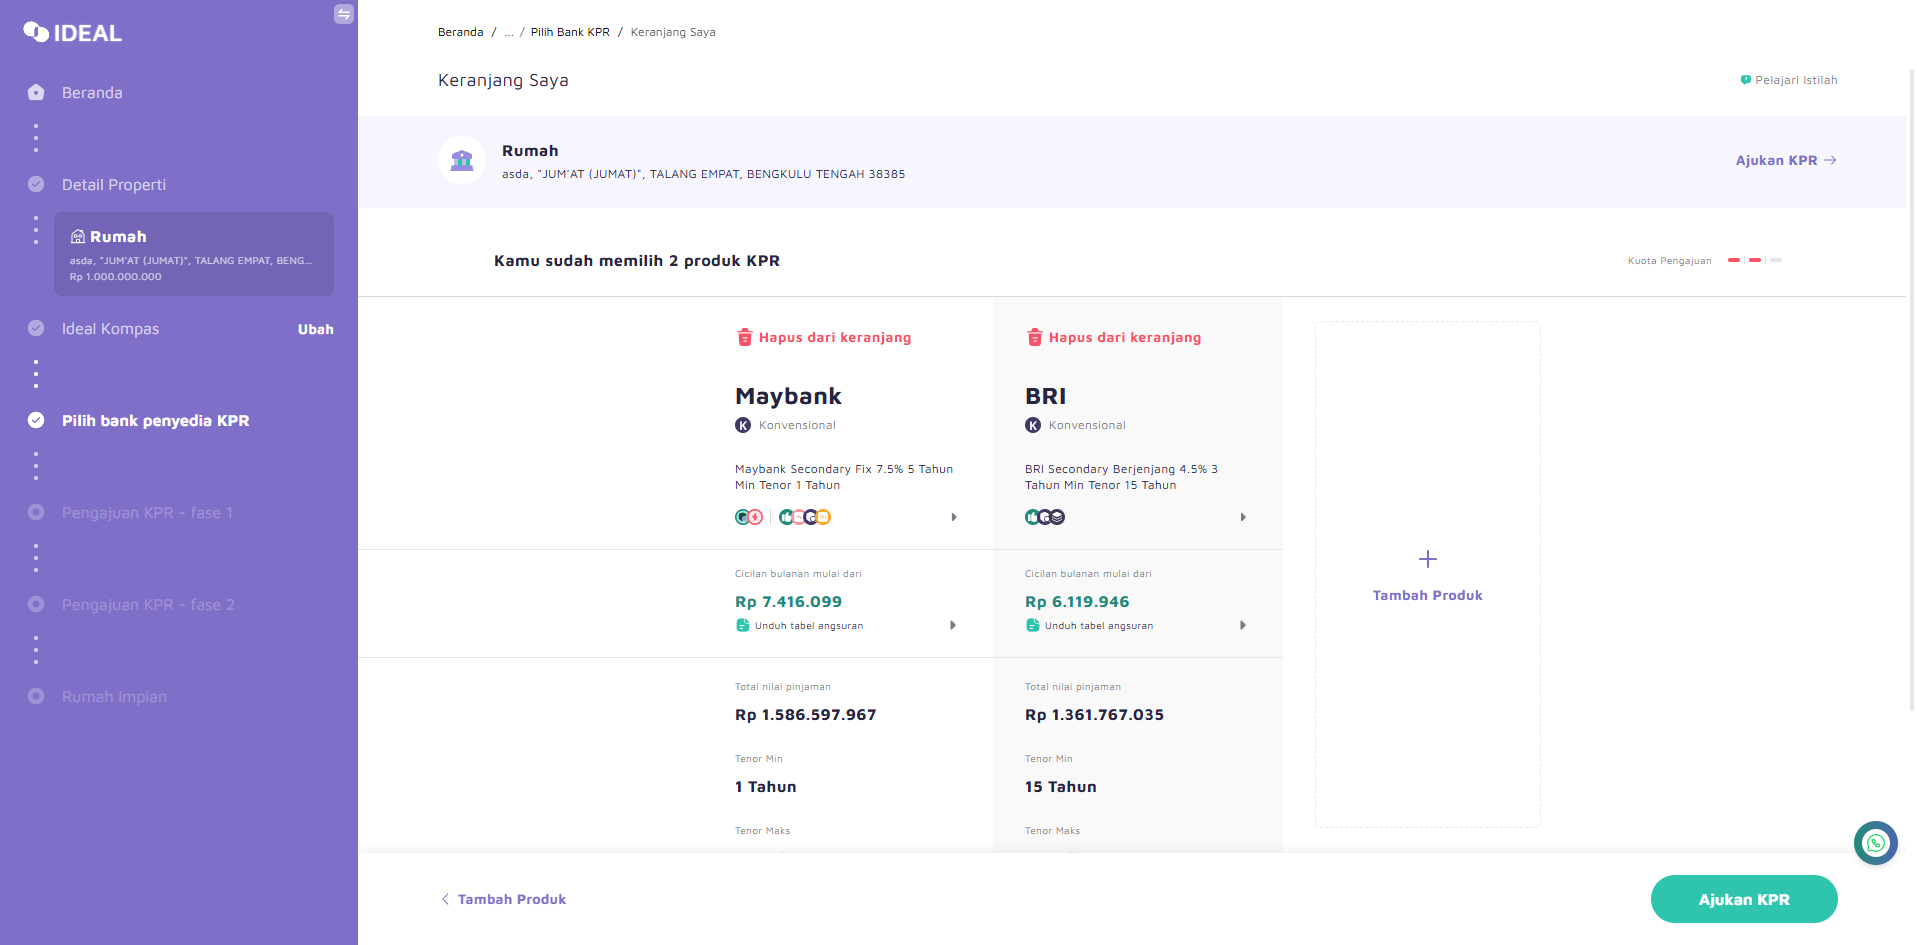Click the Pilih bank penyedia KPR check icon
Viewport: 1917px width, 945px height.
tap(36, 420)
